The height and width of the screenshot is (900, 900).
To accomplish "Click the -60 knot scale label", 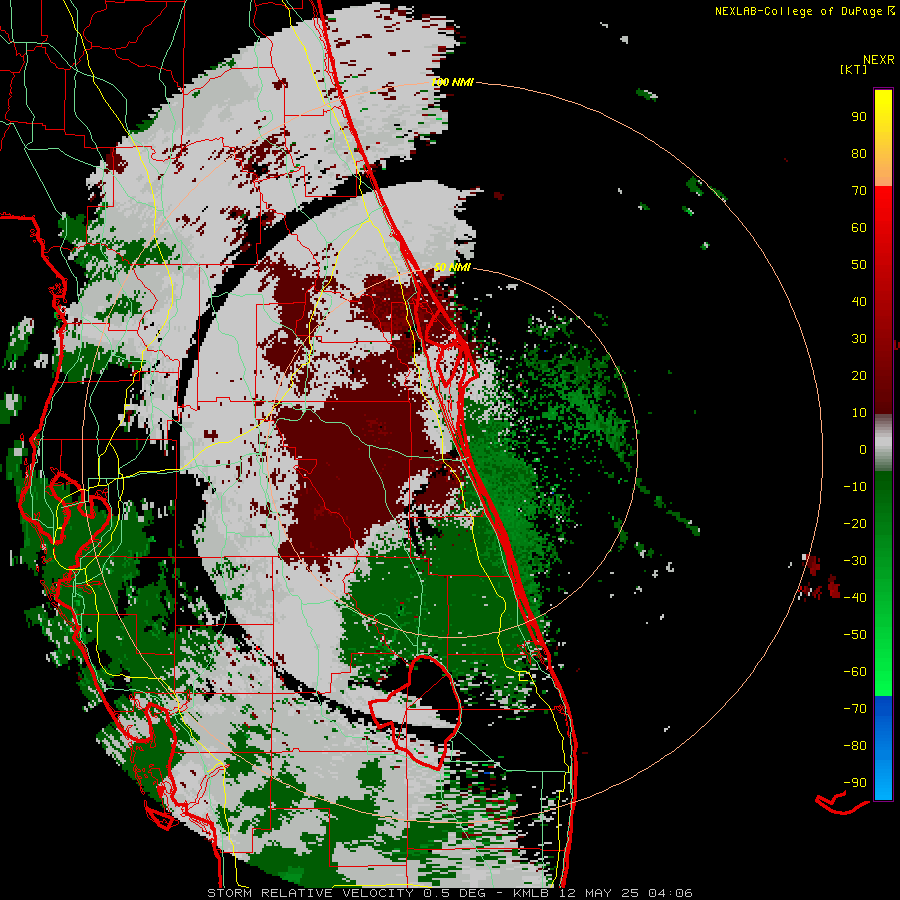I will click(x=855, y=672).
